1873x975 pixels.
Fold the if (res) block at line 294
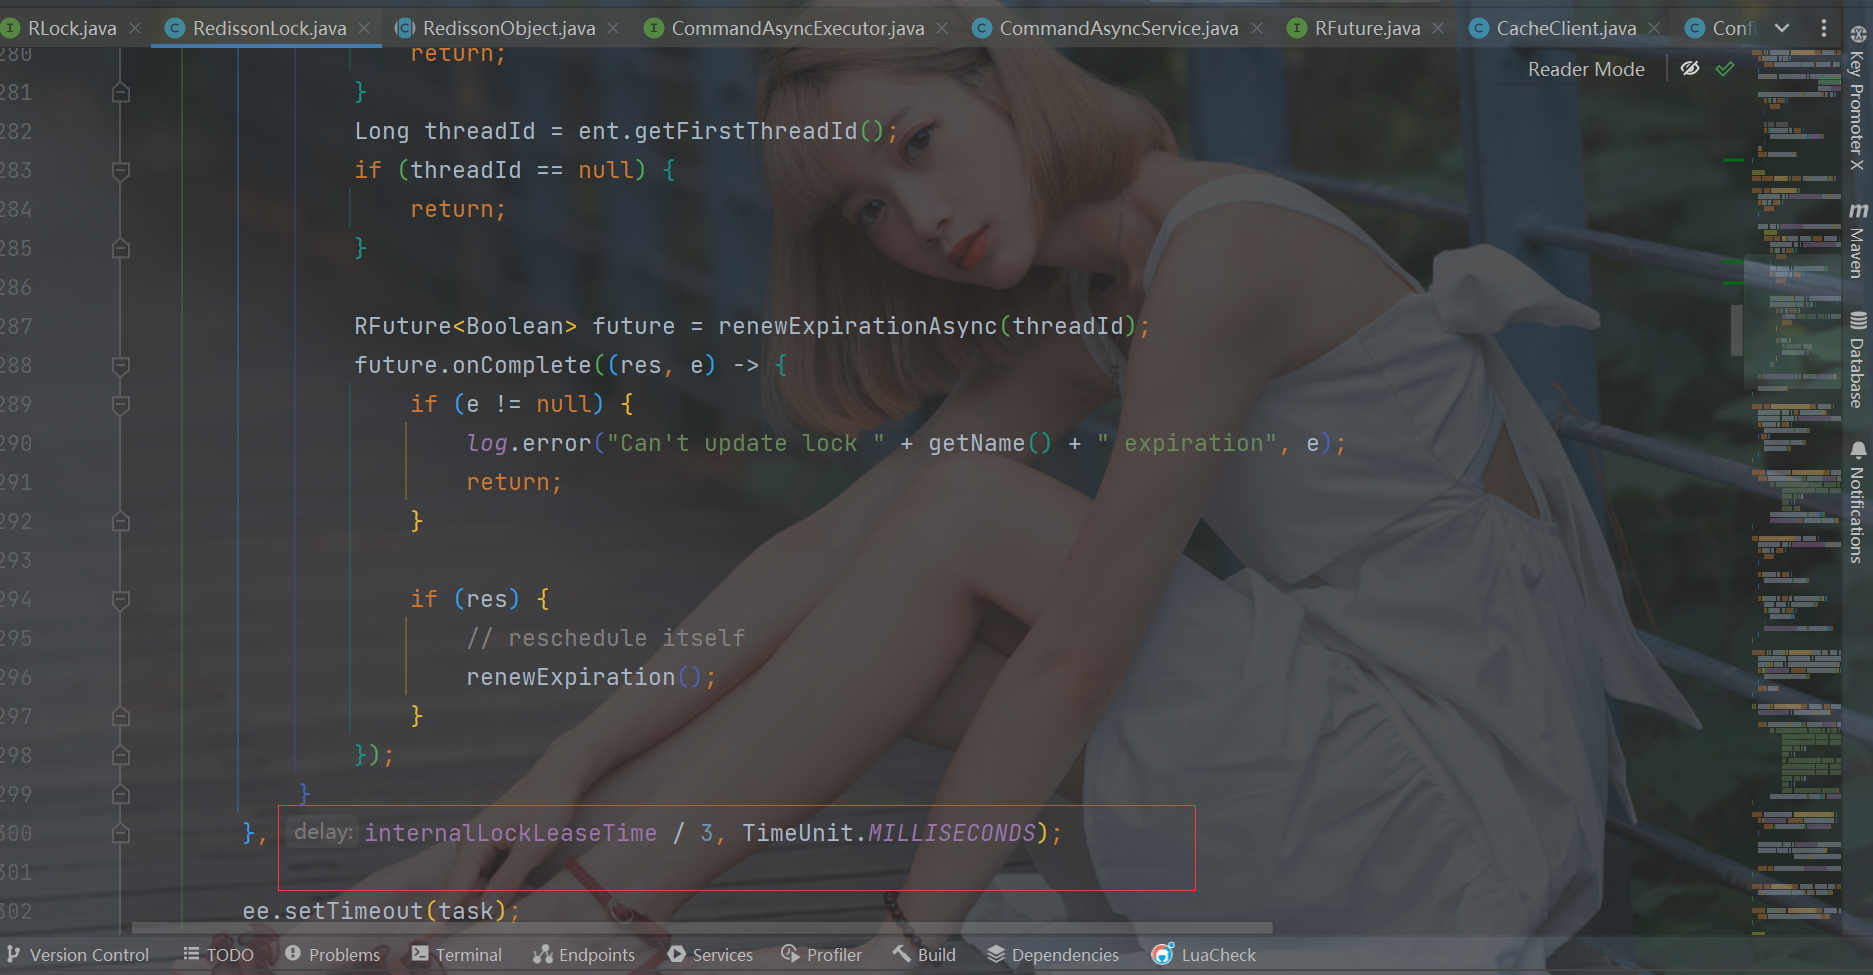pyautogui.click(x=121, y=600)
